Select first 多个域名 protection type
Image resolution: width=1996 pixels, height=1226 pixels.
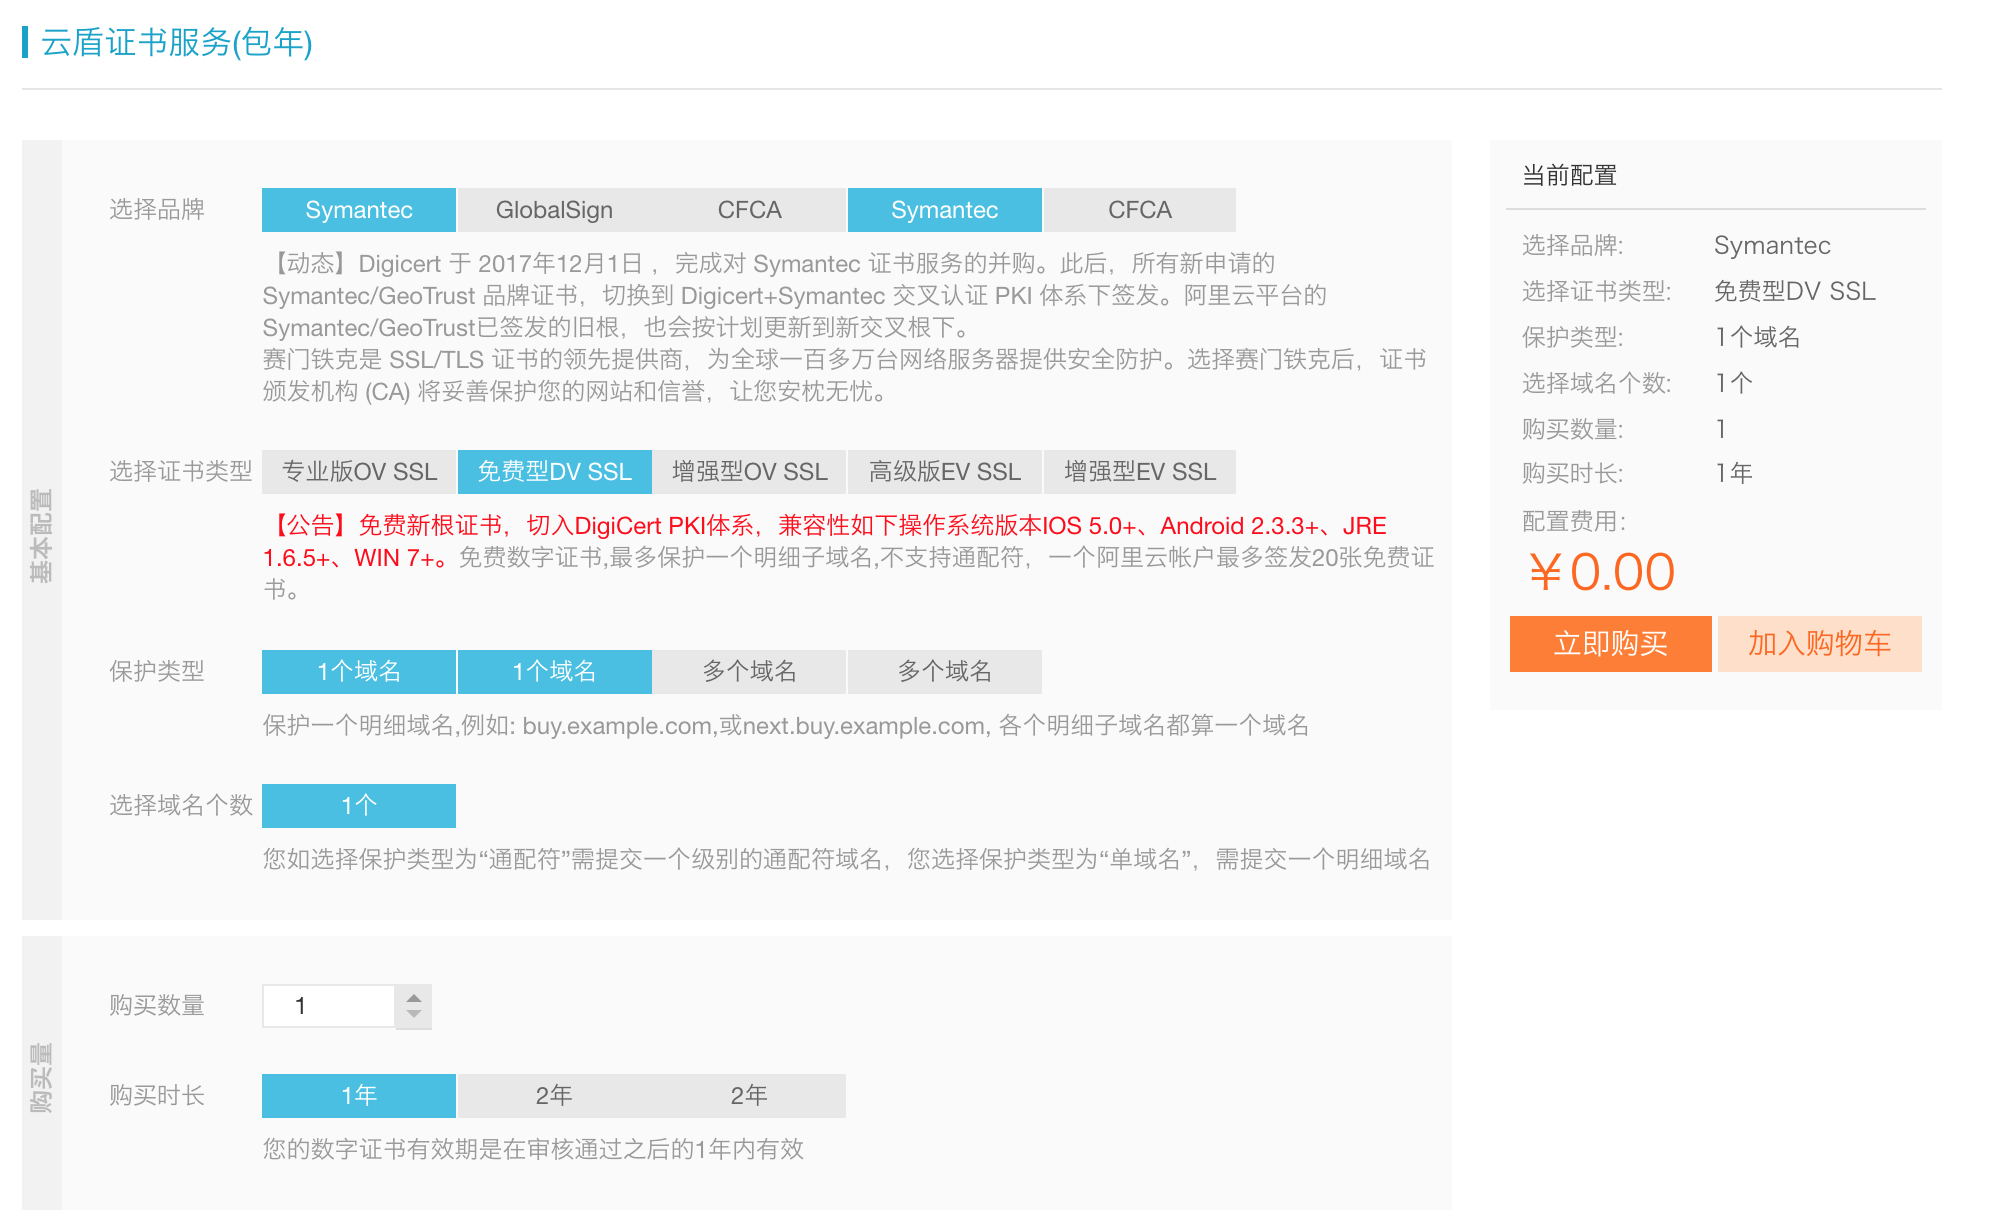point(749,672)
